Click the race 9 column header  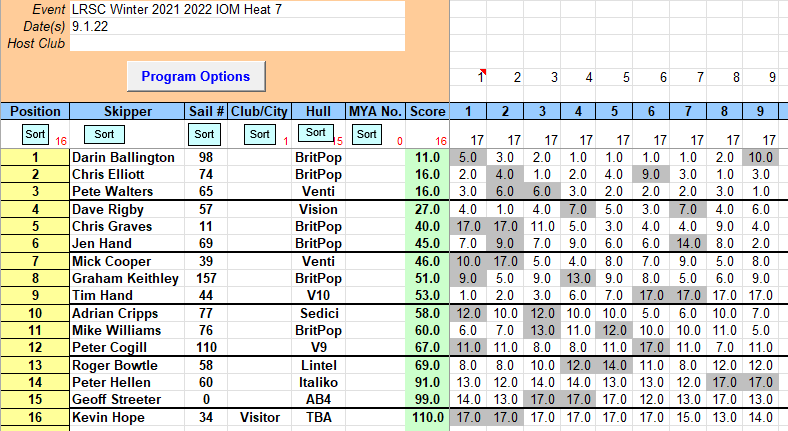tap(769, 111)
